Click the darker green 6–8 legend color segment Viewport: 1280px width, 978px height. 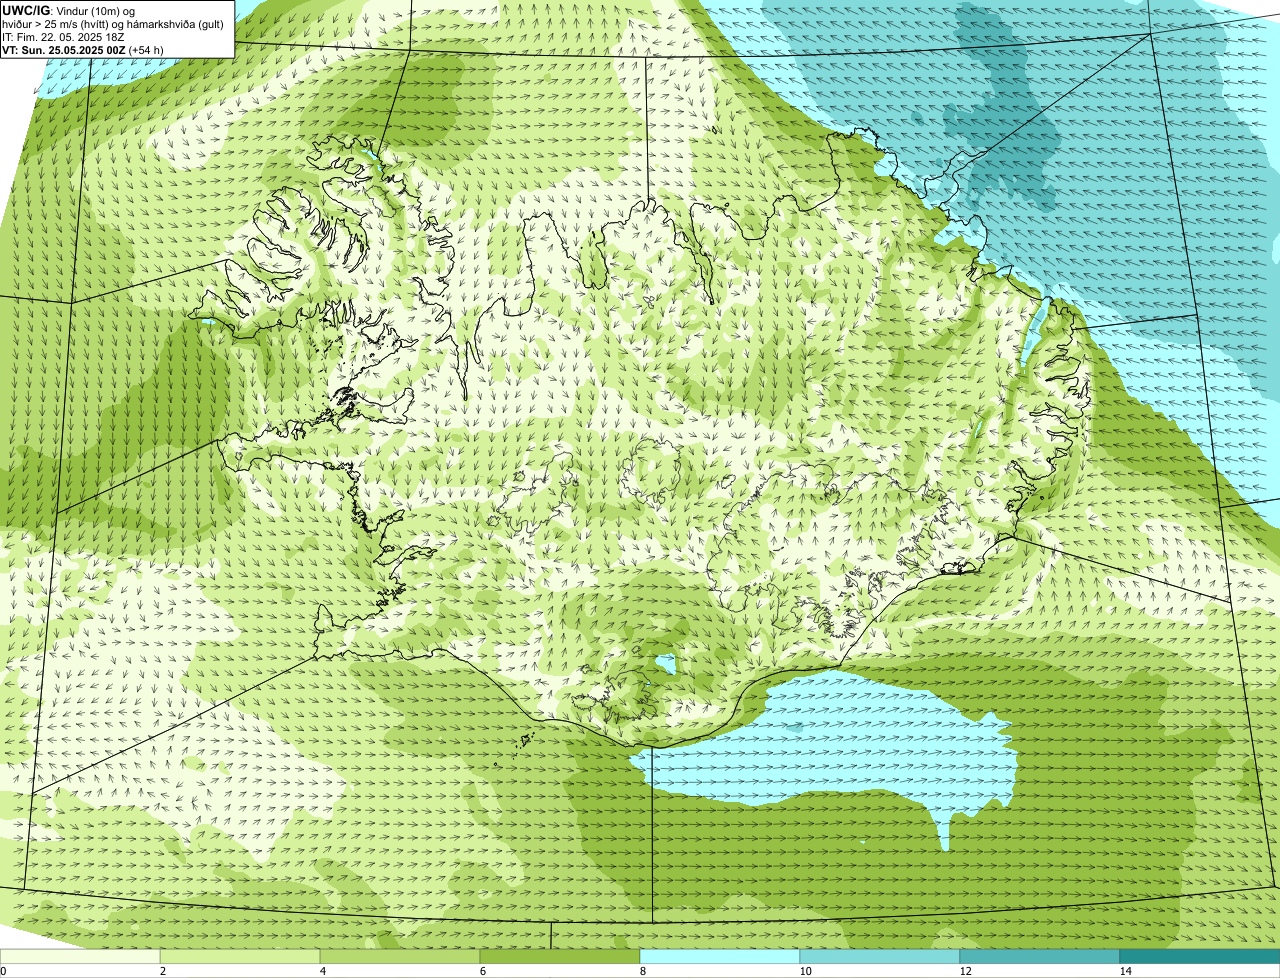tap(560, 957)
